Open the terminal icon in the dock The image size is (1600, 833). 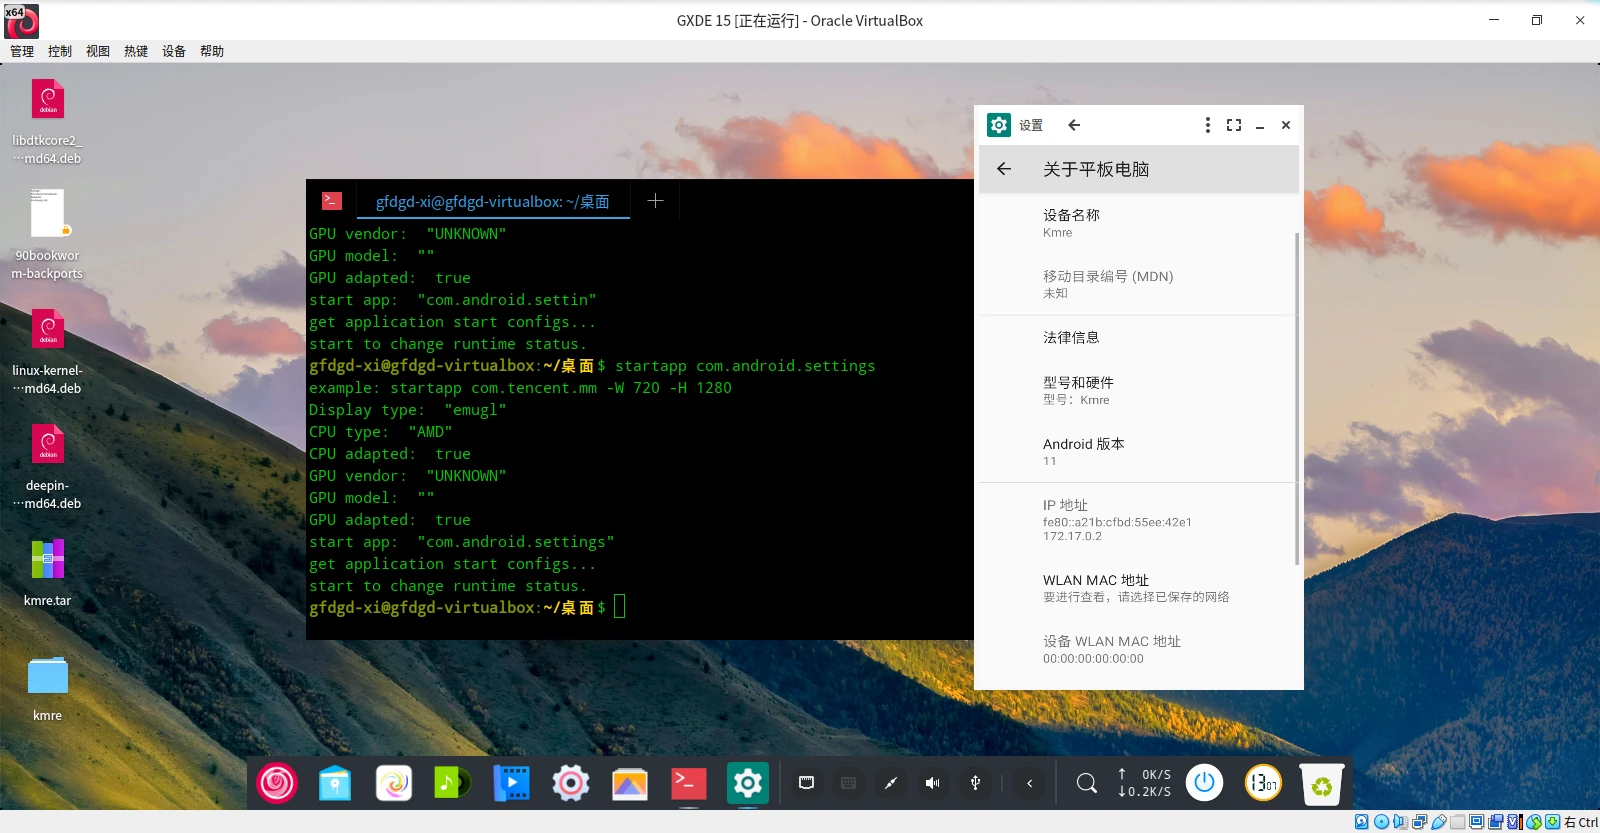tap(688, 783)
